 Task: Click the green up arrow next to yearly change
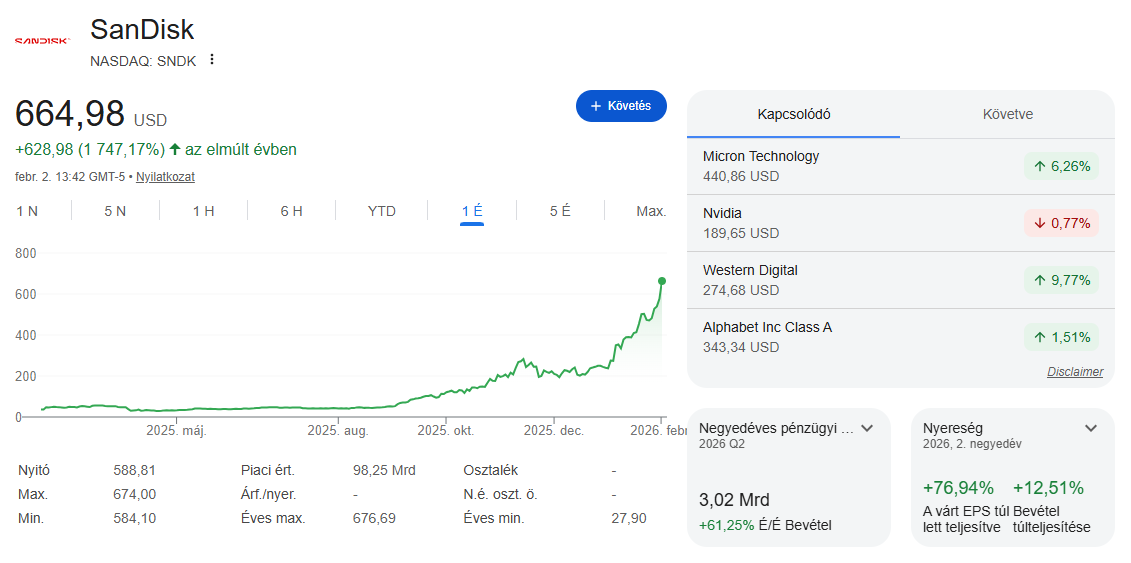pos(175,149)
